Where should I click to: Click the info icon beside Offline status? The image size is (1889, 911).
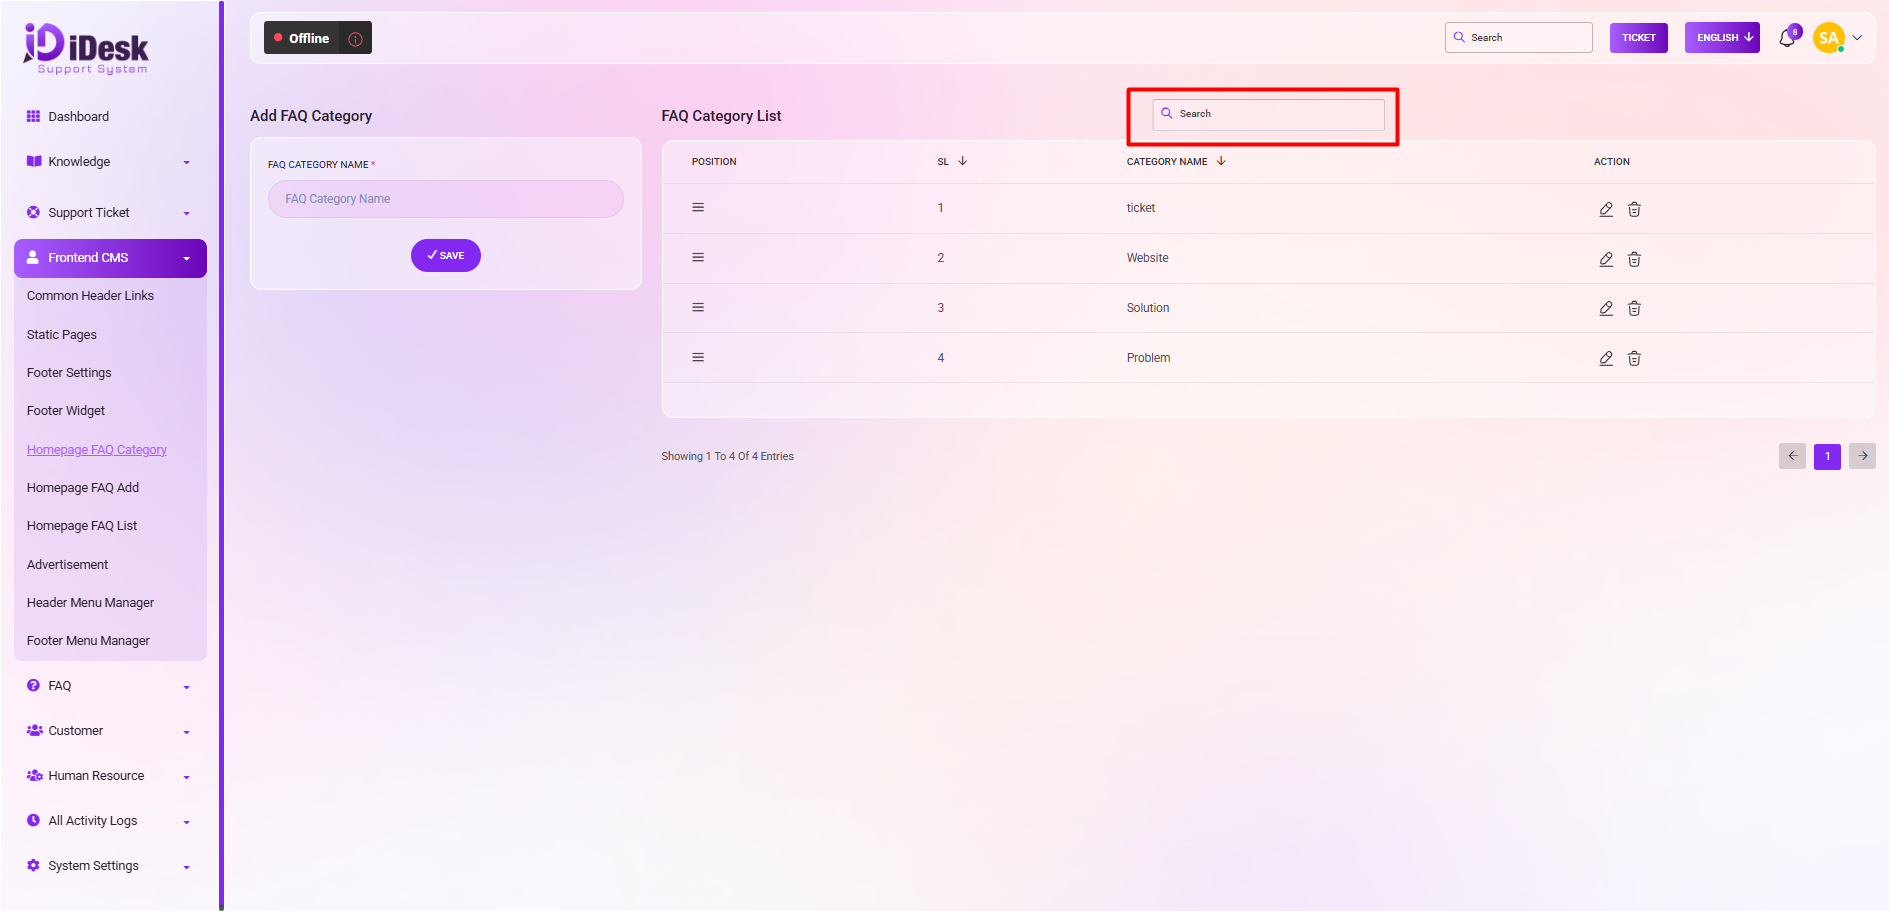(x=355, y=39)
